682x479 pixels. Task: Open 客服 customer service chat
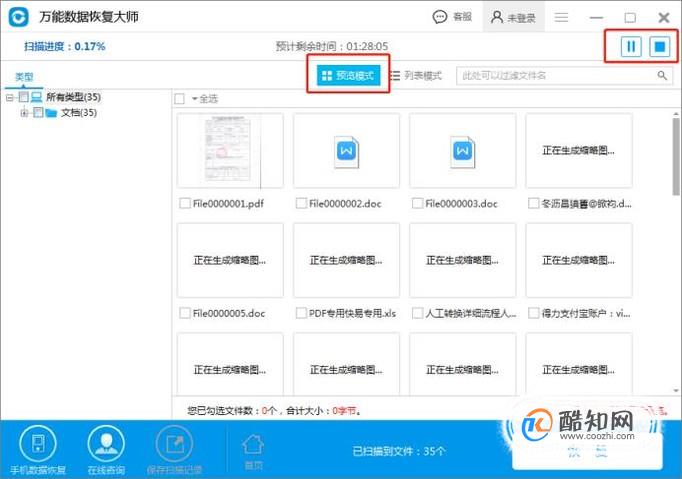452,17
